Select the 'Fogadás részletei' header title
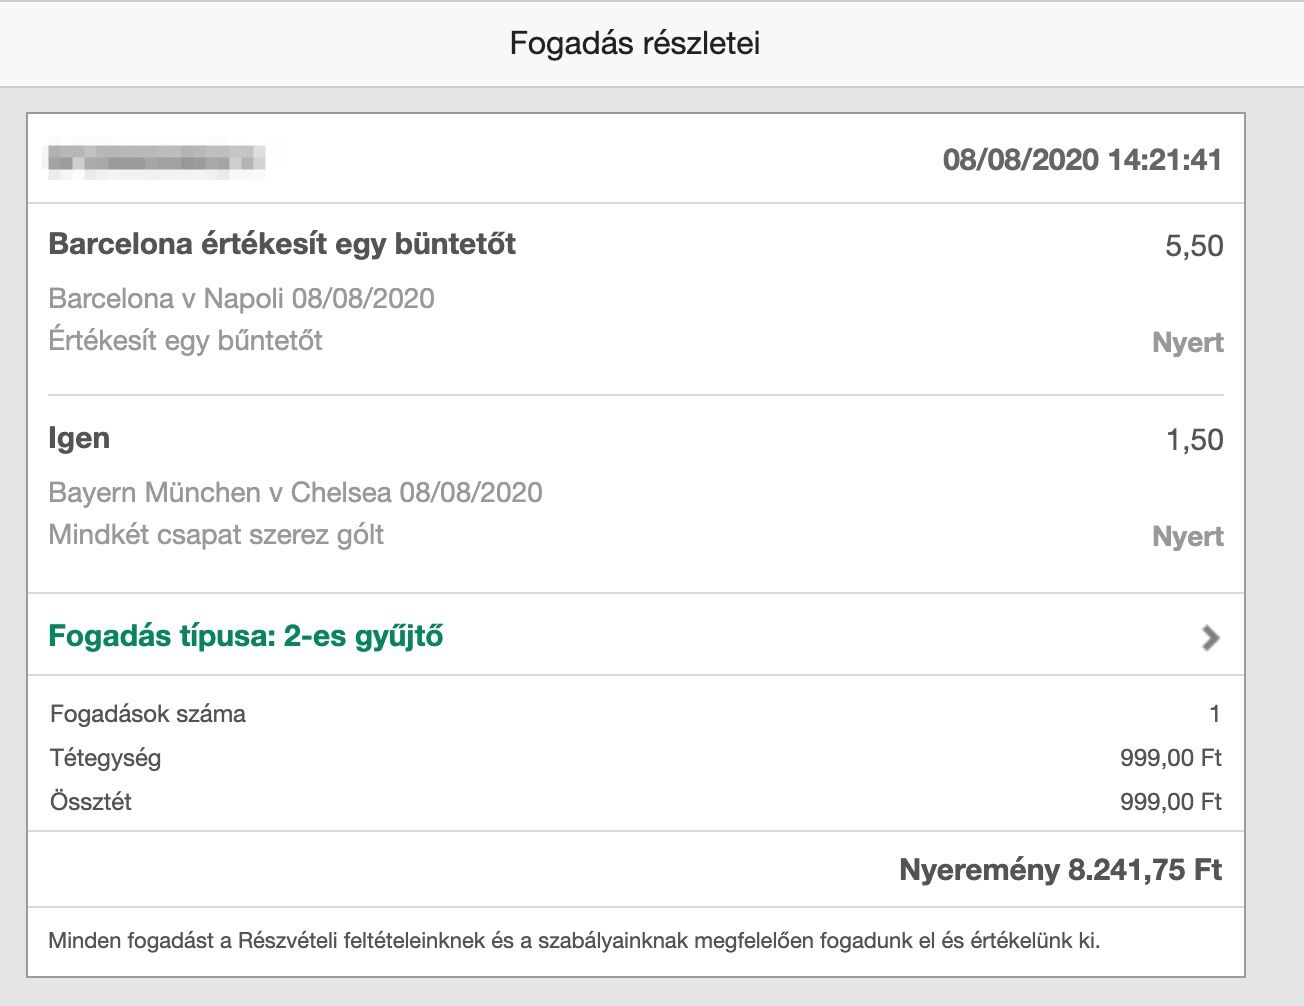This screenshot has width=1304, height=1006. pos(635,44)
